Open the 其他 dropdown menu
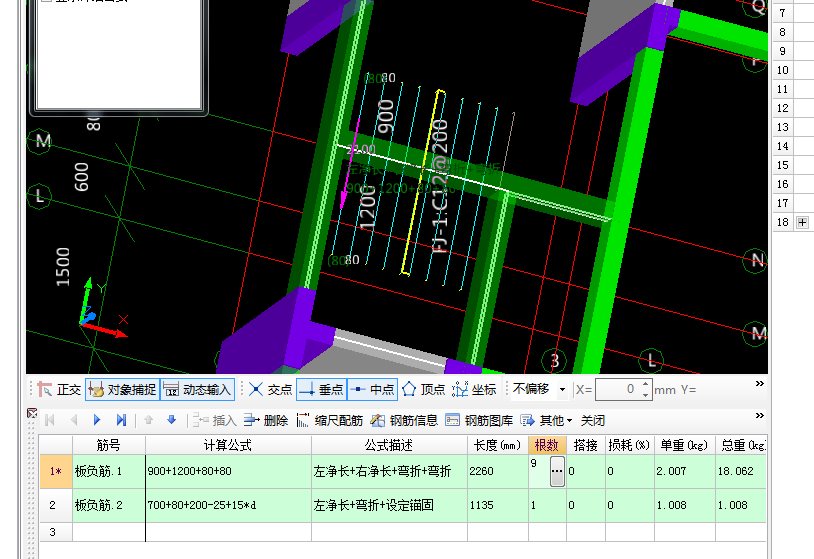 click(546, 420)
